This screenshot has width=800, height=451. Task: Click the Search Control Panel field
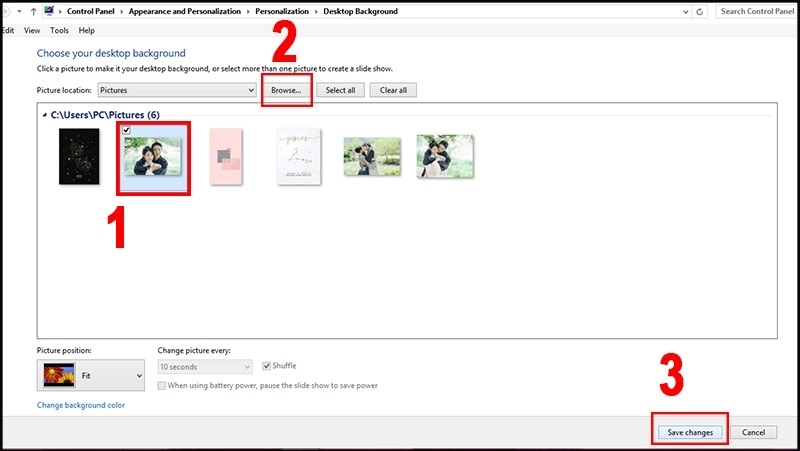point(757,11)
